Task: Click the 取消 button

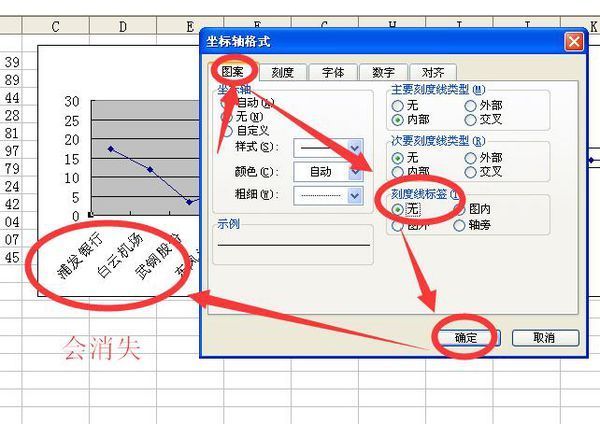Action: (545, 338)
